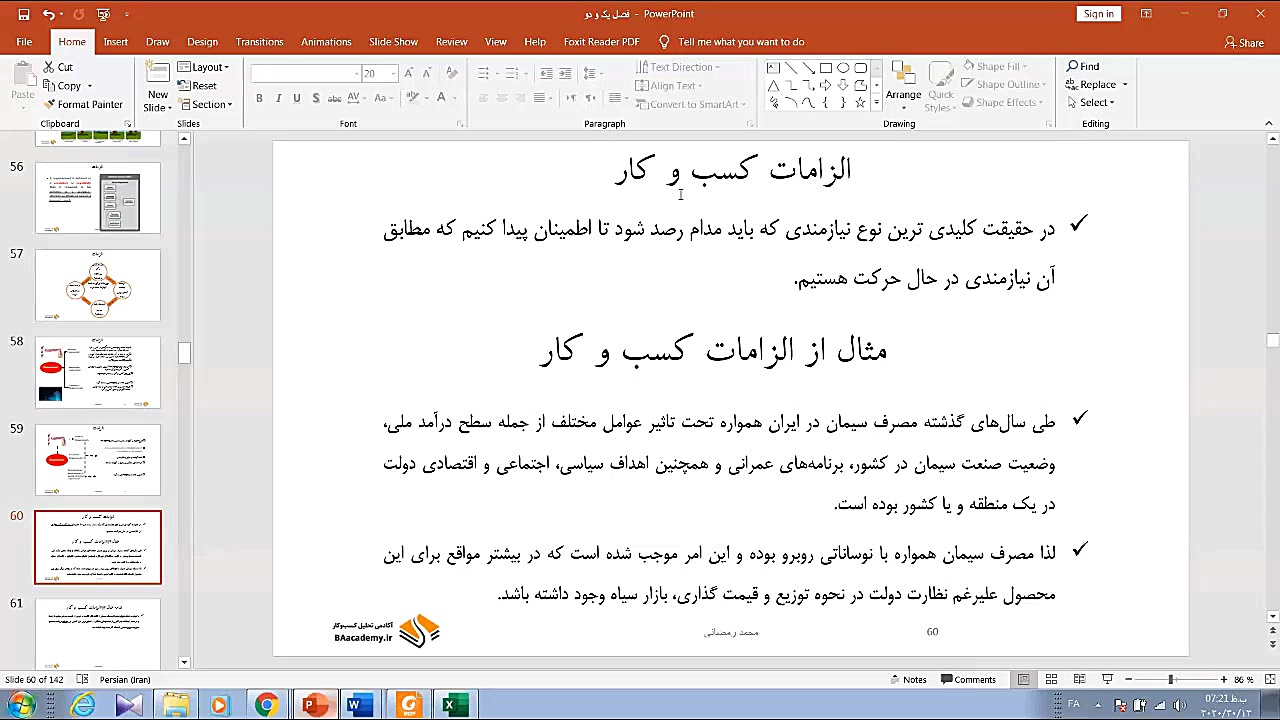
Task: Activate Normal view button in status bar
Action: (x=1023, y=680)
